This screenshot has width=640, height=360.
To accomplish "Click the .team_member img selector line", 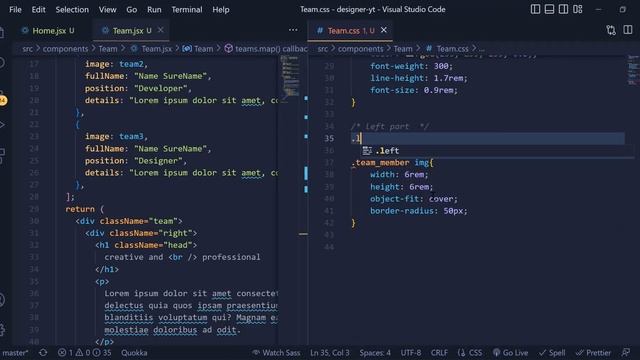I will pyautogui.click(x=392, y=163).
